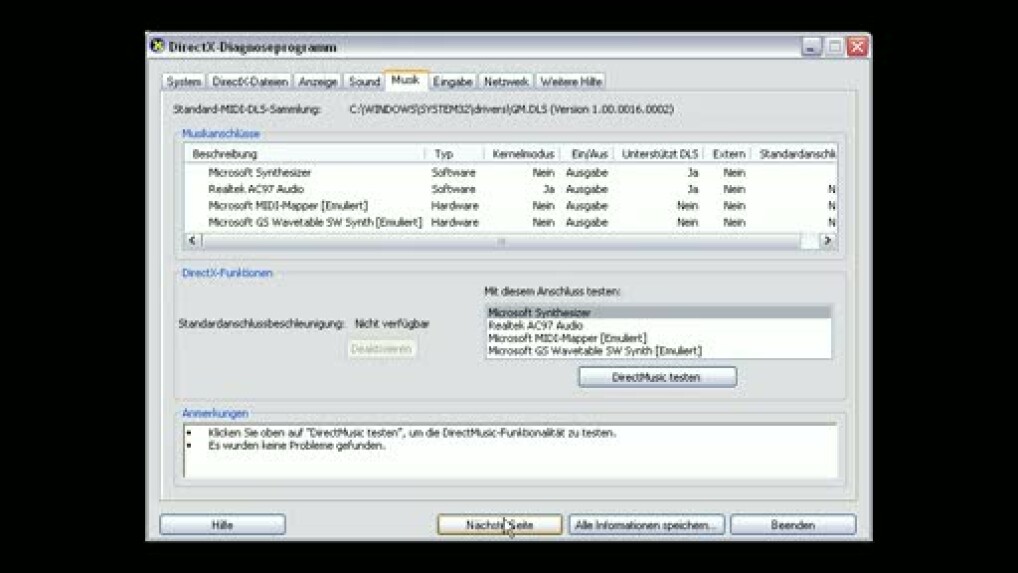Open the DirectX-Dateien tab
1018x573 pixels.
(x=250, y=82)
